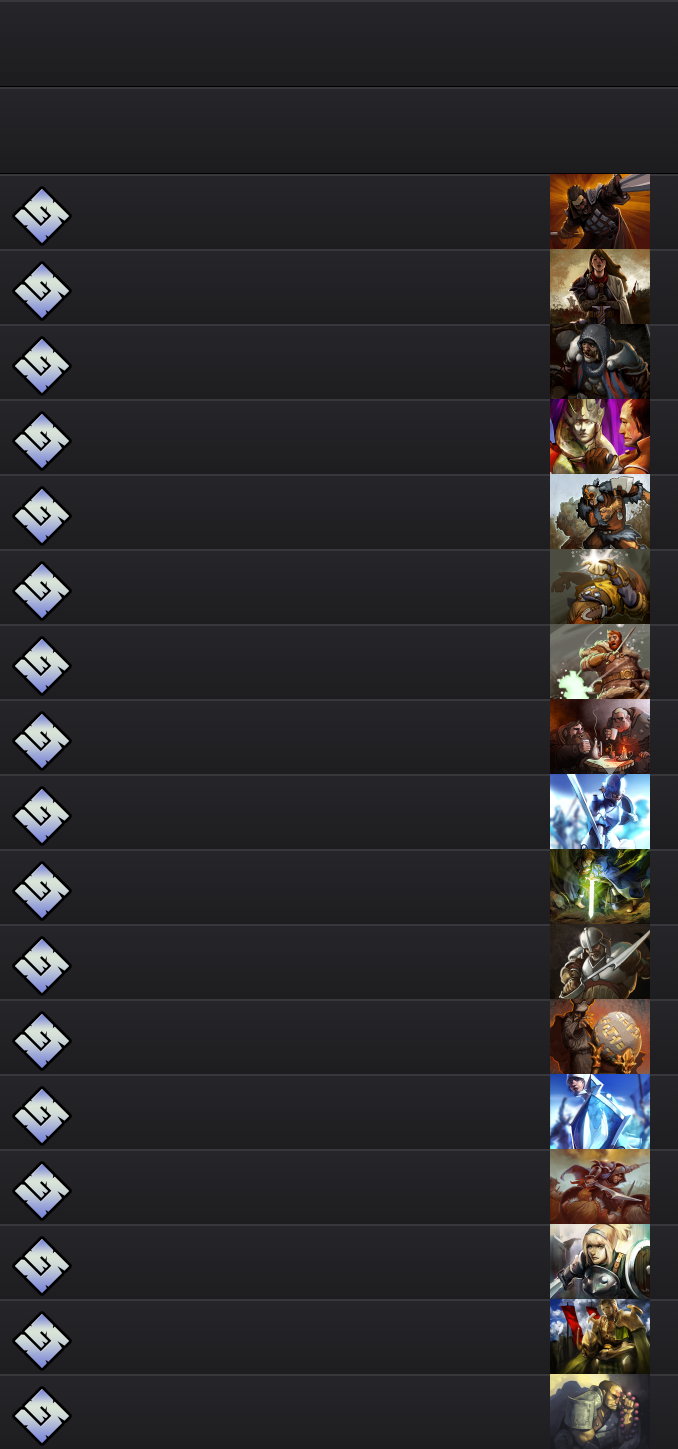Click the row body of the blonde shield-maiden card
The width and height of the screenshot is (678, 1449).
339,1262
